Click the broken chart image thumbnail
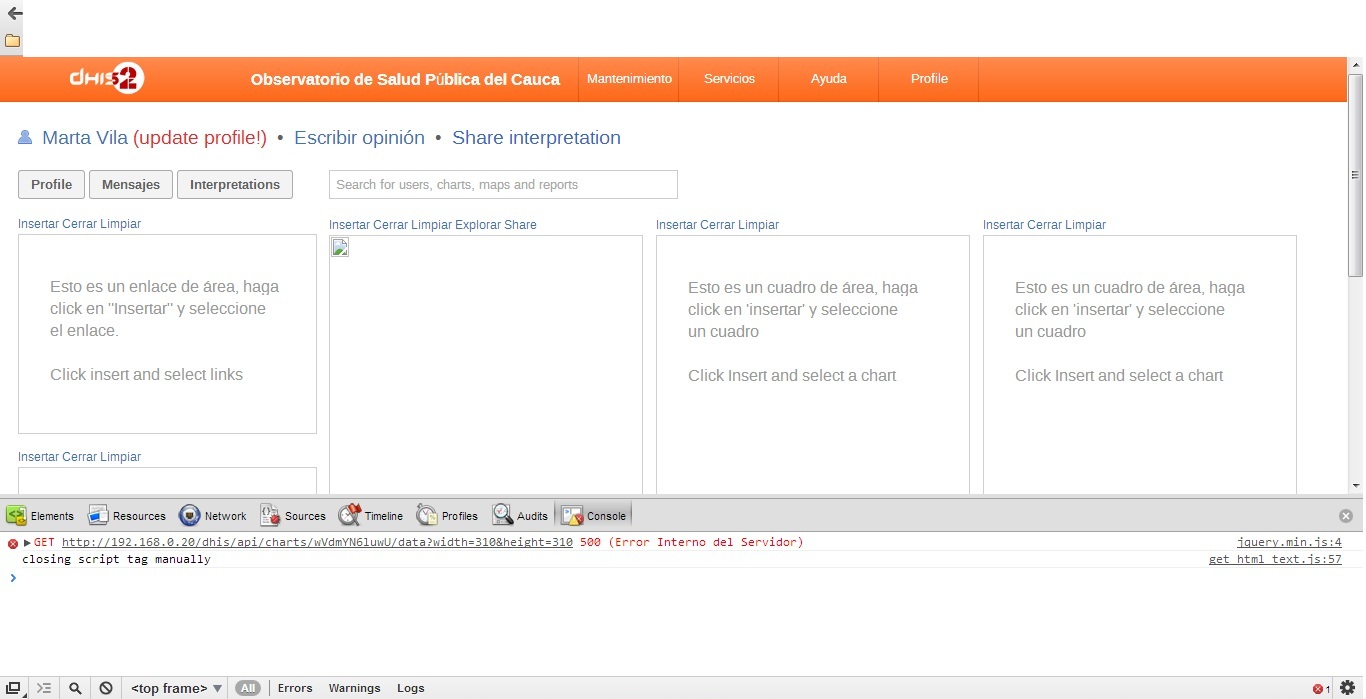This screenshot has width=1366, height=699. coord(340,248)
